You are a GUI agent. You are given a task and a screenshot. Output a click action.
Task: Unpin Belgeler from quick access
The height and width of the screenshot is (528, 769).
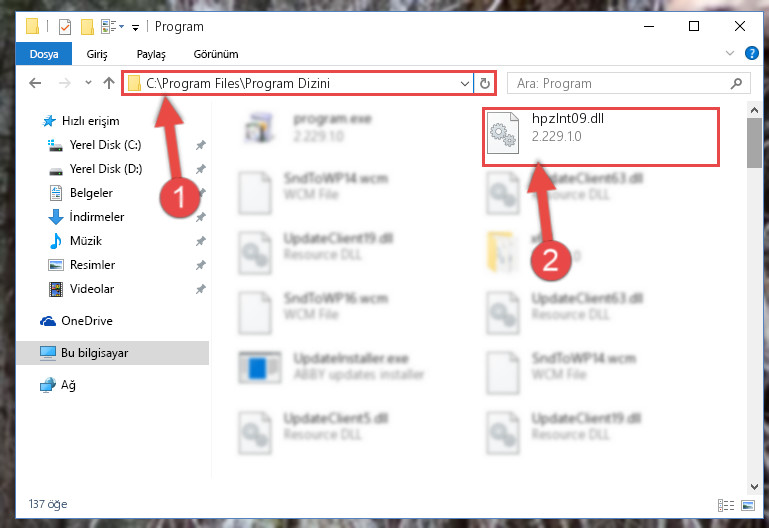click(x=201, y=193)
